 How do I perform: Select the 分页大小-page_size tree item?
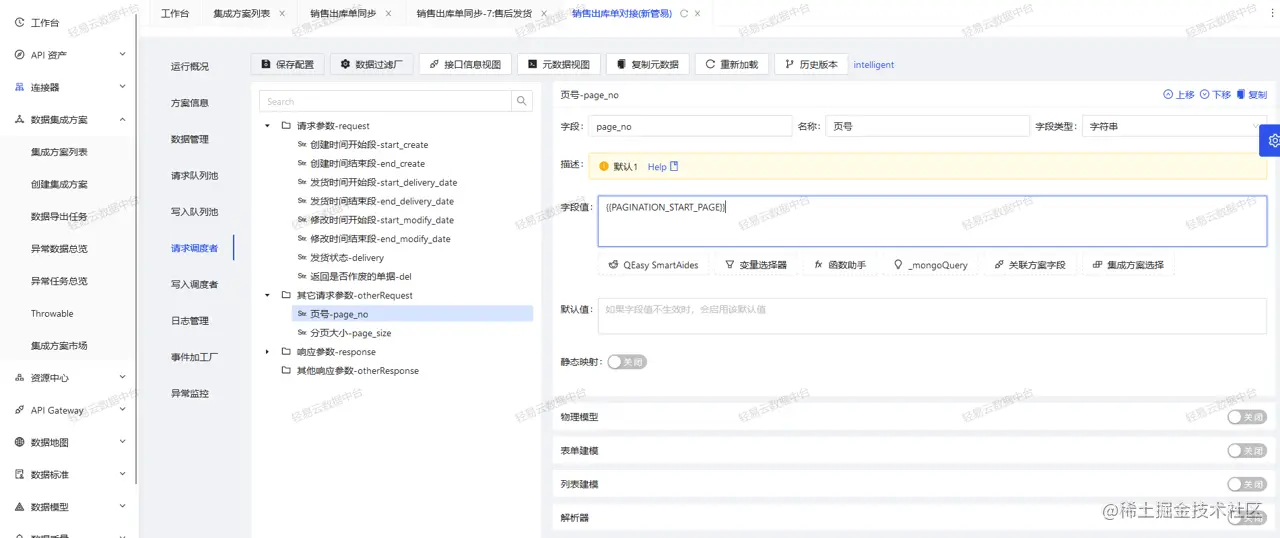click(350, 333)
